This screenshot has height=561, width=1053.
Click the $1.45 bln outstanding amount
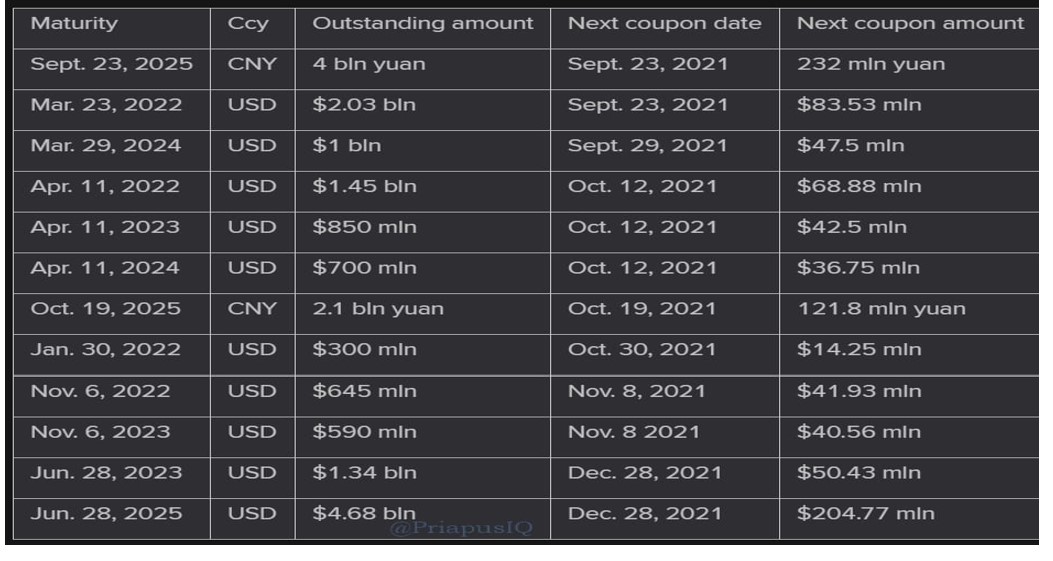364,187
